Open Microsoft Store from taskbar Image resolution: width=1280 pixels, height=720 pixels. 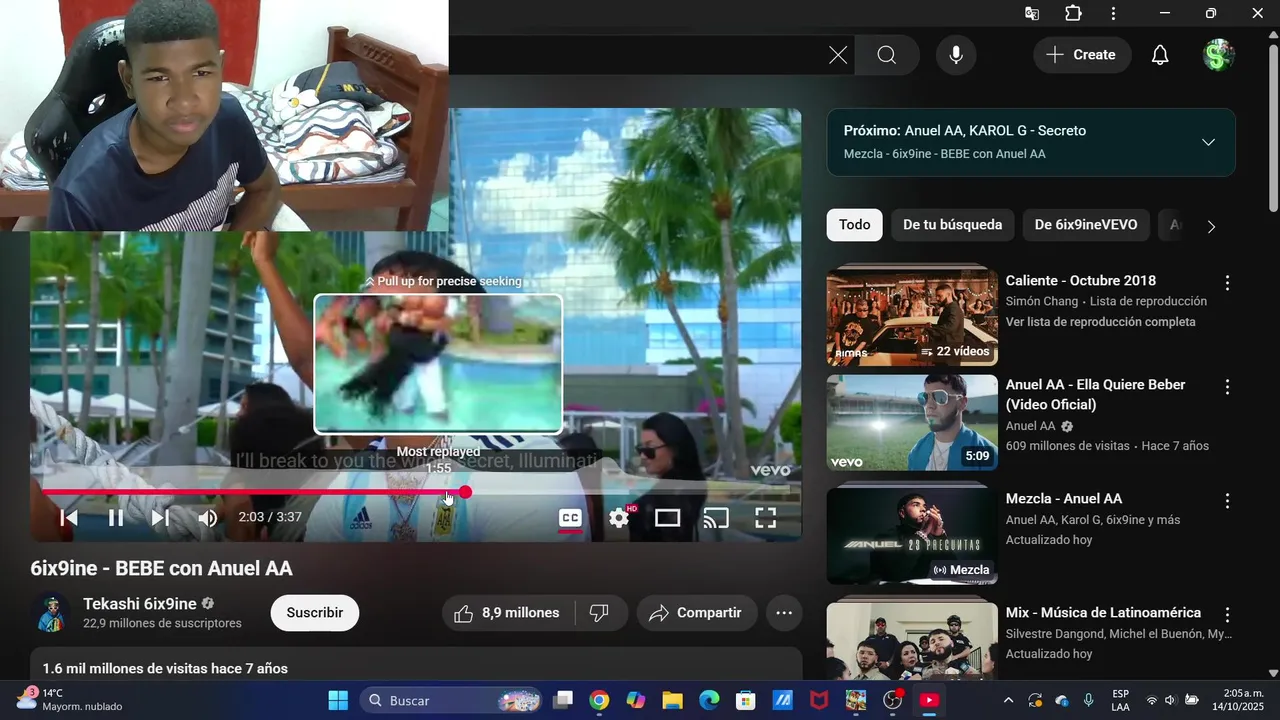click(746, 700)
